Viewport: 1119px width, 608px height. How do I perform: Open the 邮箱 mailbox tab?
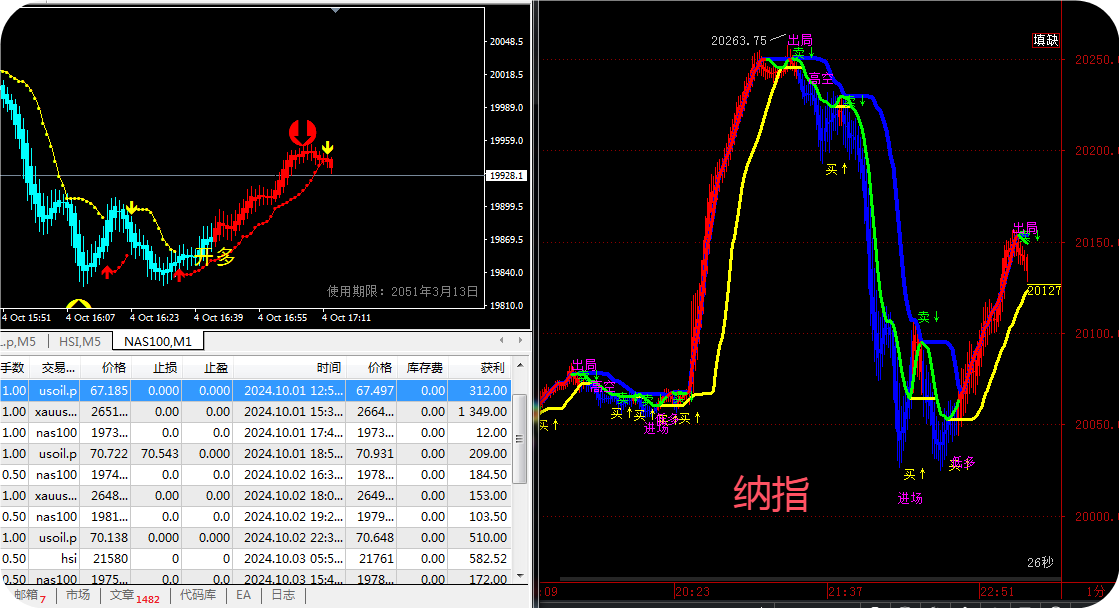pos(29,596)
